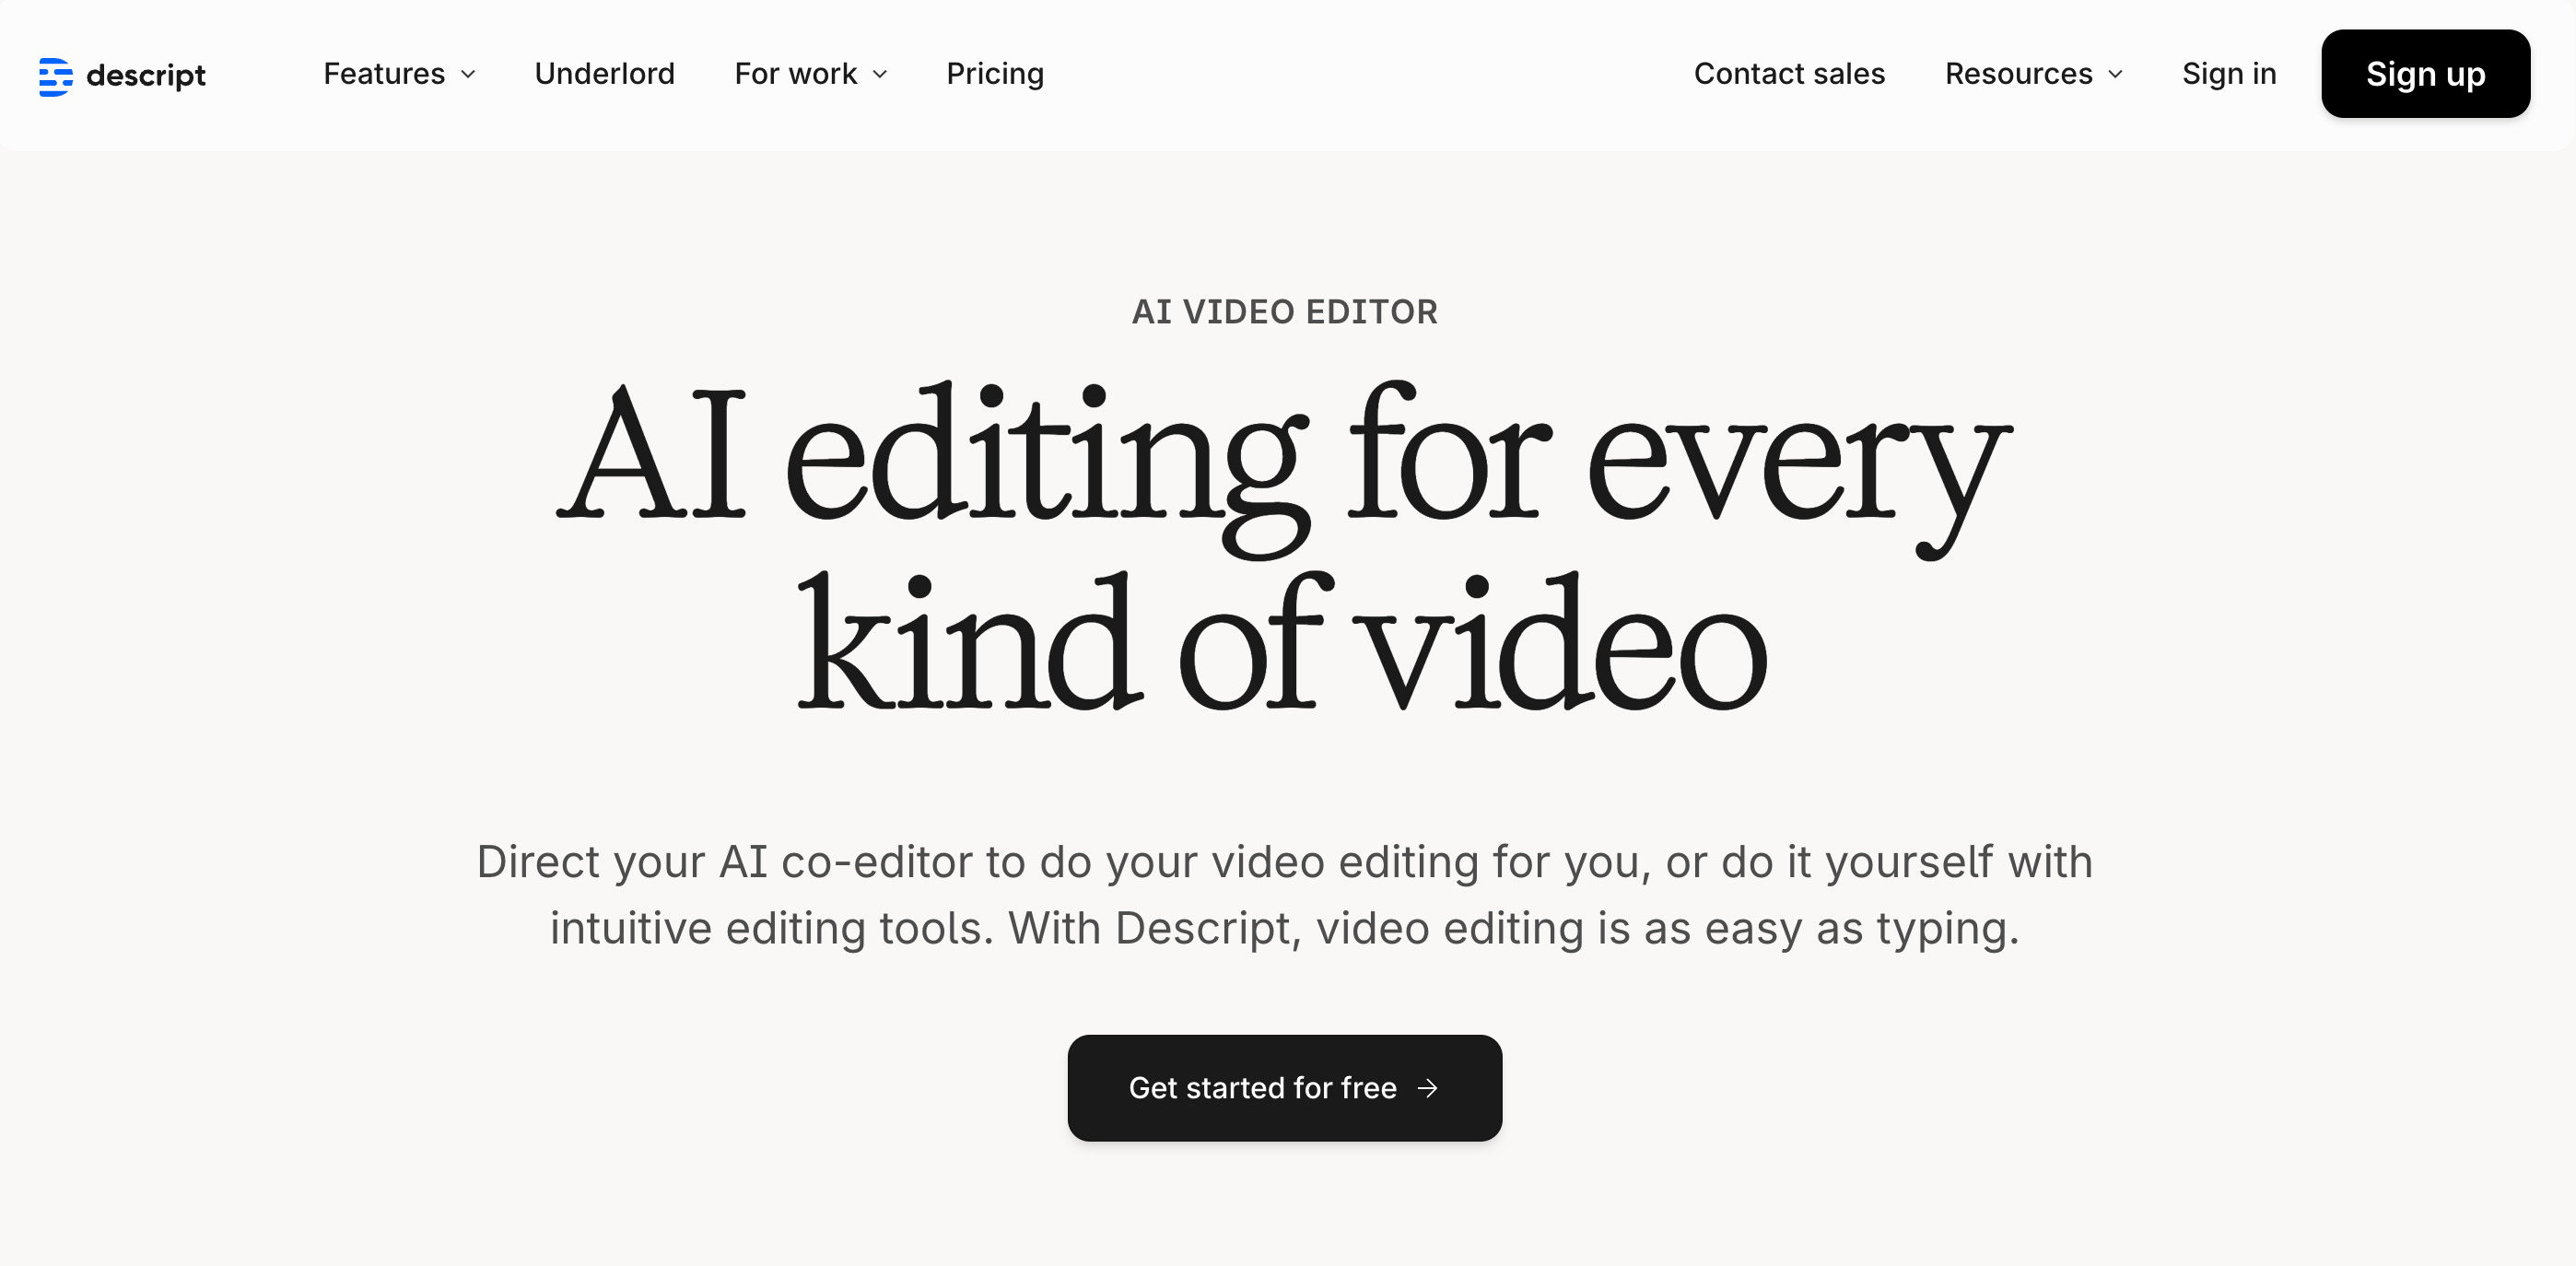
Task: Click the chevron next to Features
Action: pyautogui.click(x=469, y=75)
